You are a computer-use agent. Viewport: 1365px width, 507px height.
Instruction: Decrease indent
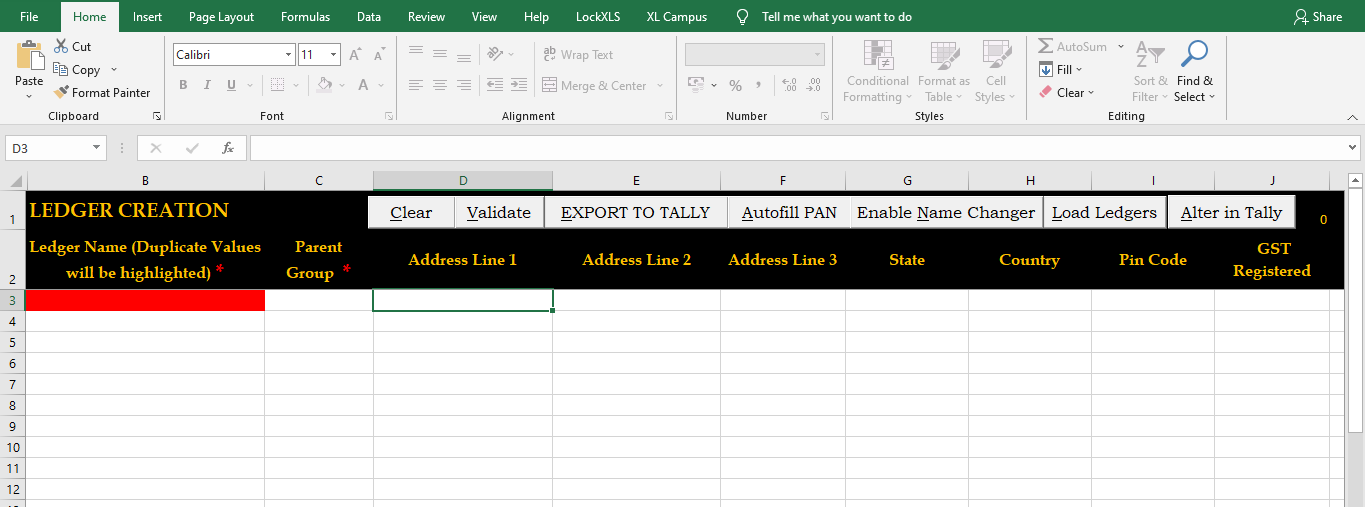(495, 85)
